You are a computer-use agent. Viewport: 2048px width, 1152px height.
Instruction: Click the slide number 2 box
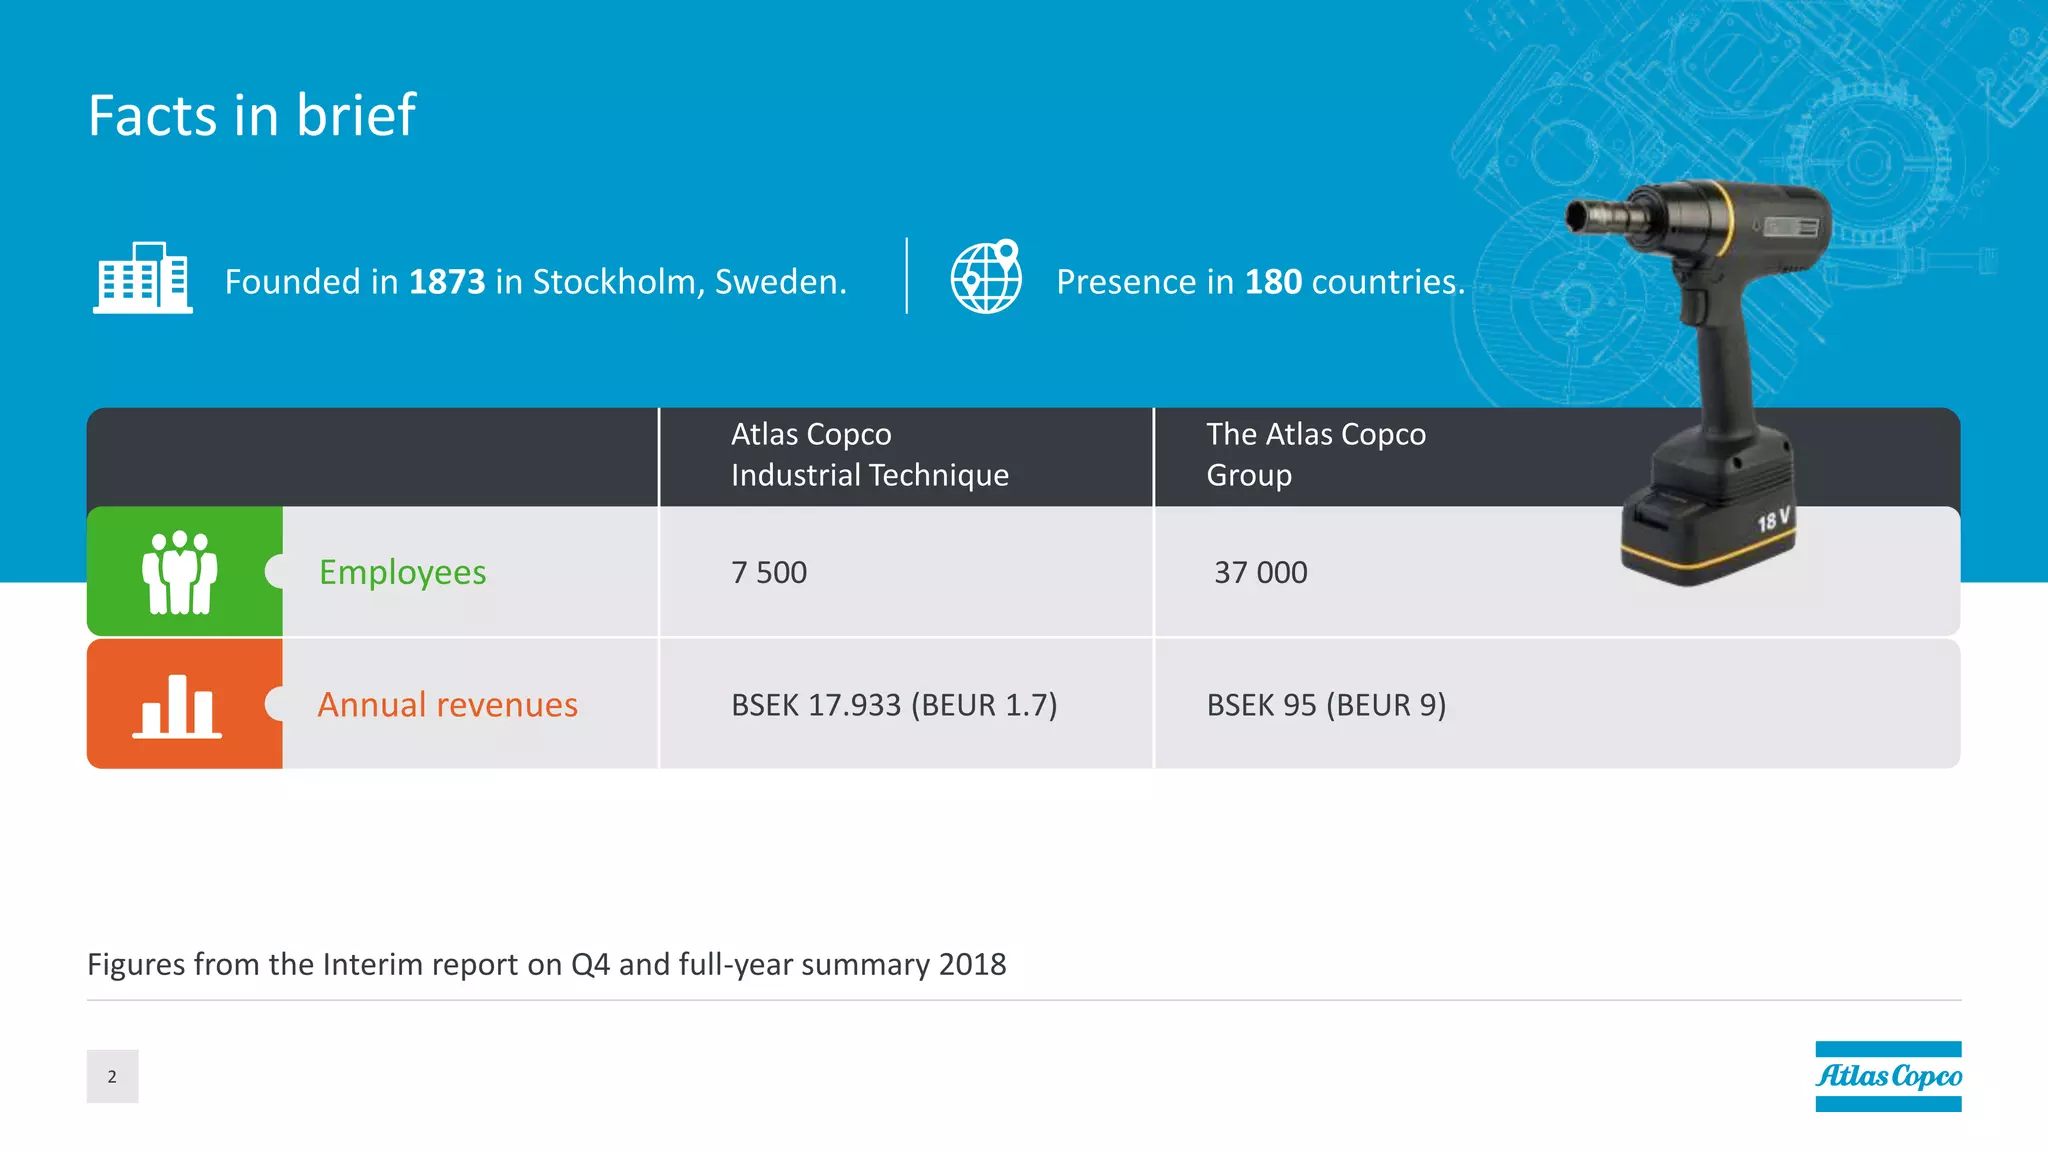coord(112,1076)
